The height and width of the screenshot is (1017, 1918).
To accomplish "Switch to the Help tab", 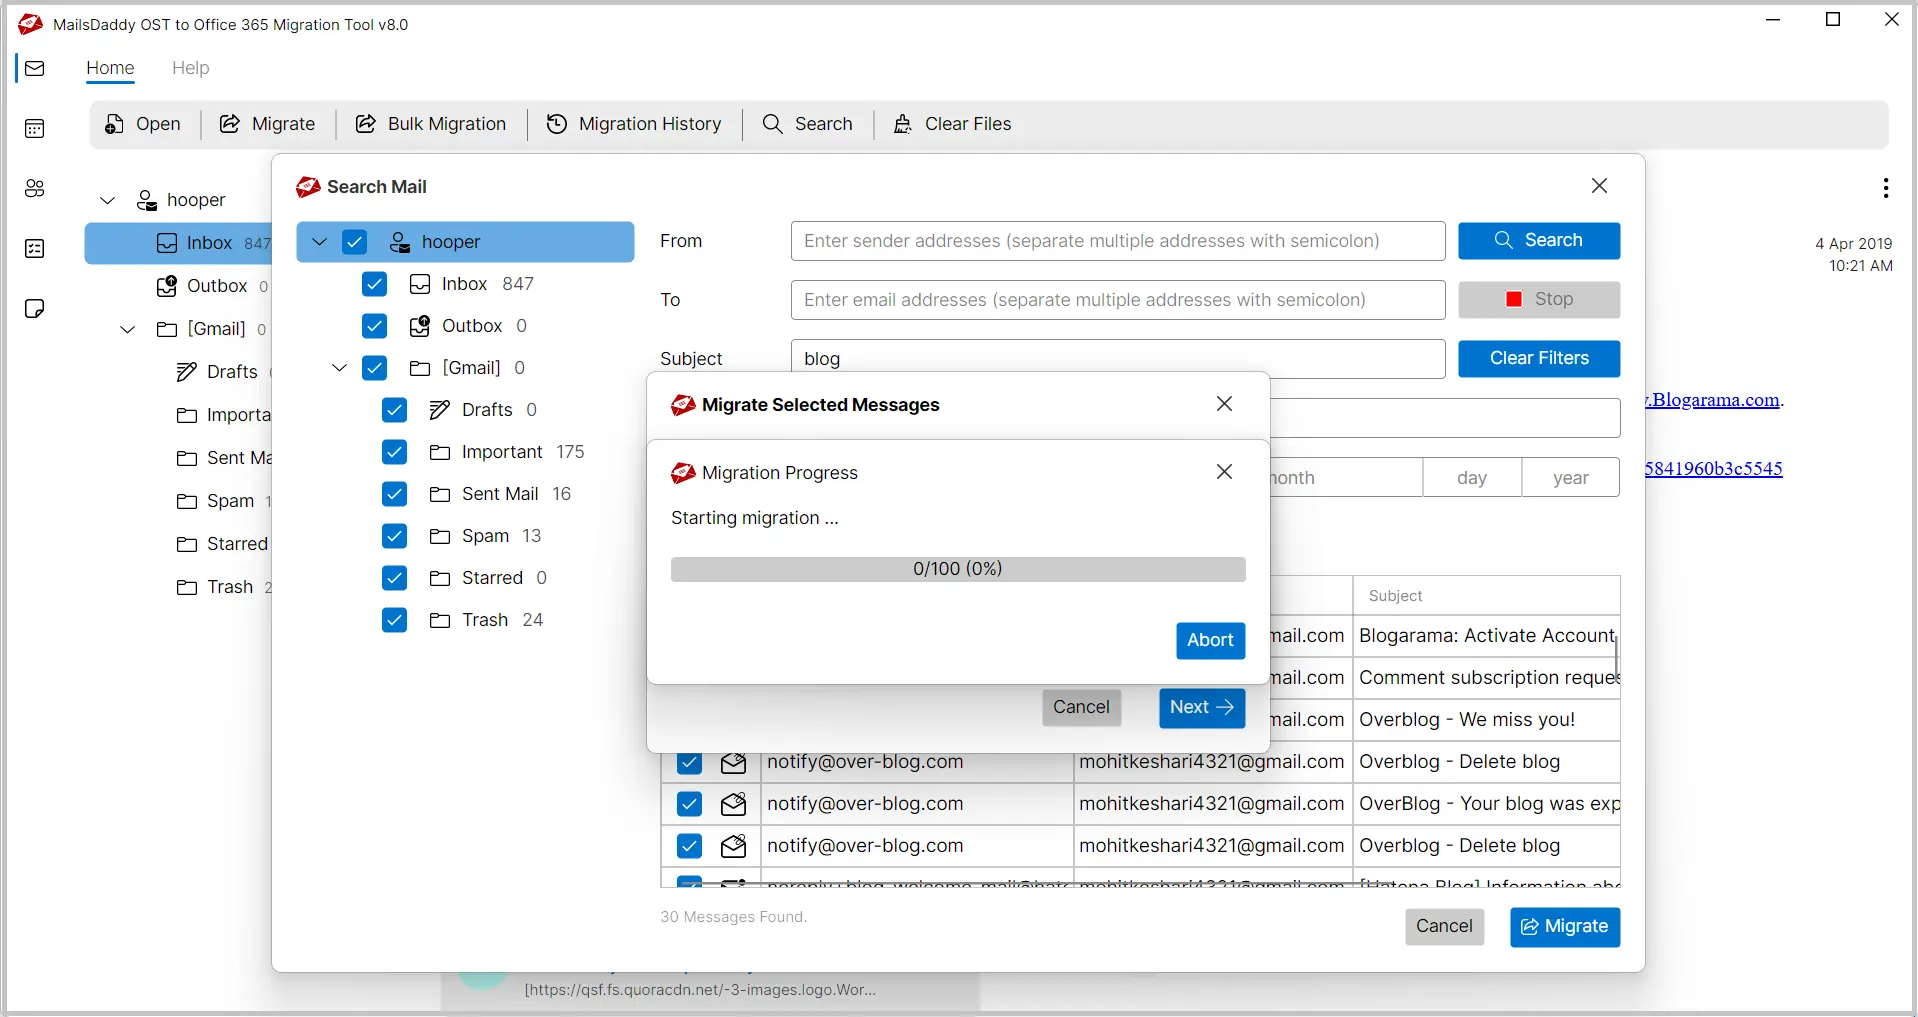I will [190, 68].
